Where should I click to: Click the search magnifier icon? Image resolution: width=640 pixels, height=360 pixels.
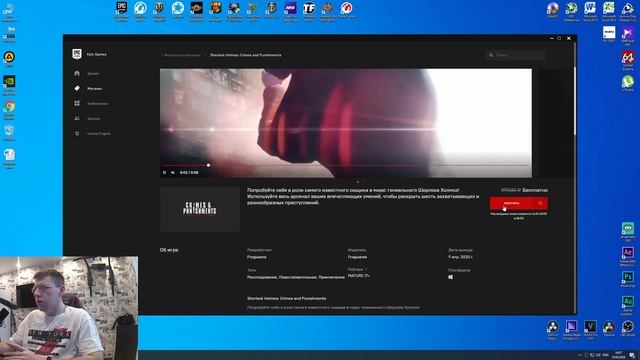pyautogui.click(x=491, y=55)
